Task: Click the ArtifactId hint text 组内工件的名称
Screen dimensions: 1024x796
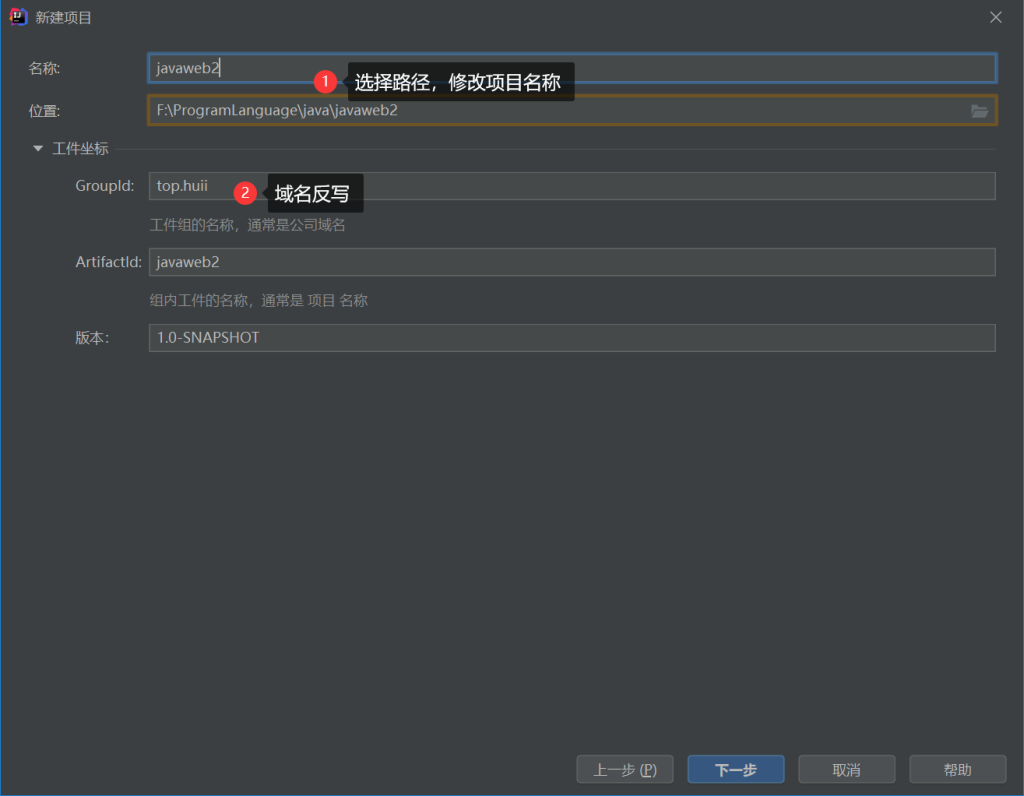Action: 258,300
